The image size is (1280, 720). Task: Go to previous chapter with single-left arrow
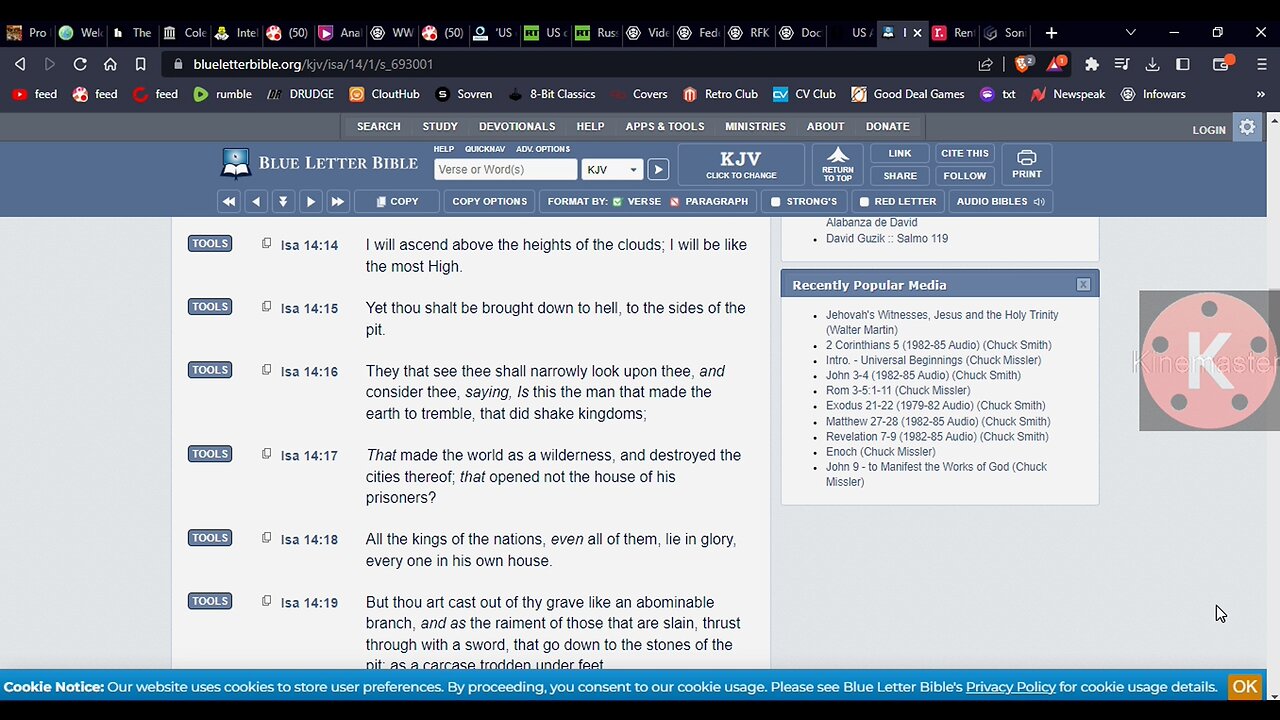(256, 201)
